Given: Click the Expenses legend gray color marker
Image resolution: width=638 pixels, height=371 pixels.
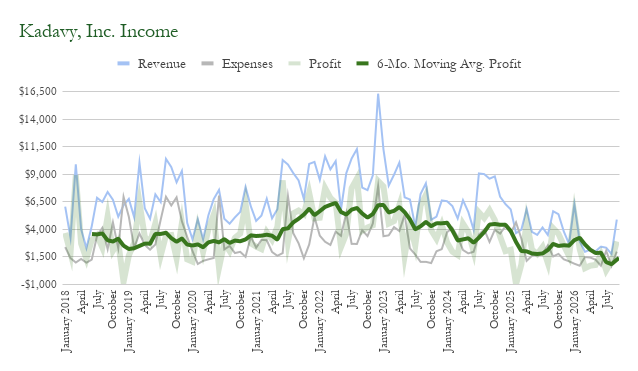Looking at the screenshot, I should click(208, 64).
